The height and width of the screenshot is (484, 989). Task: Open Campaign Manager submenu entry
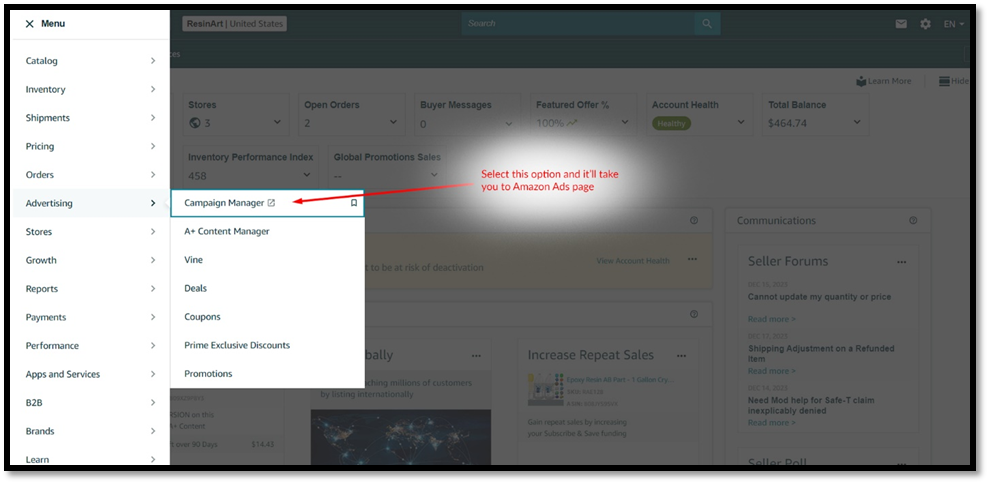[267, 203]
